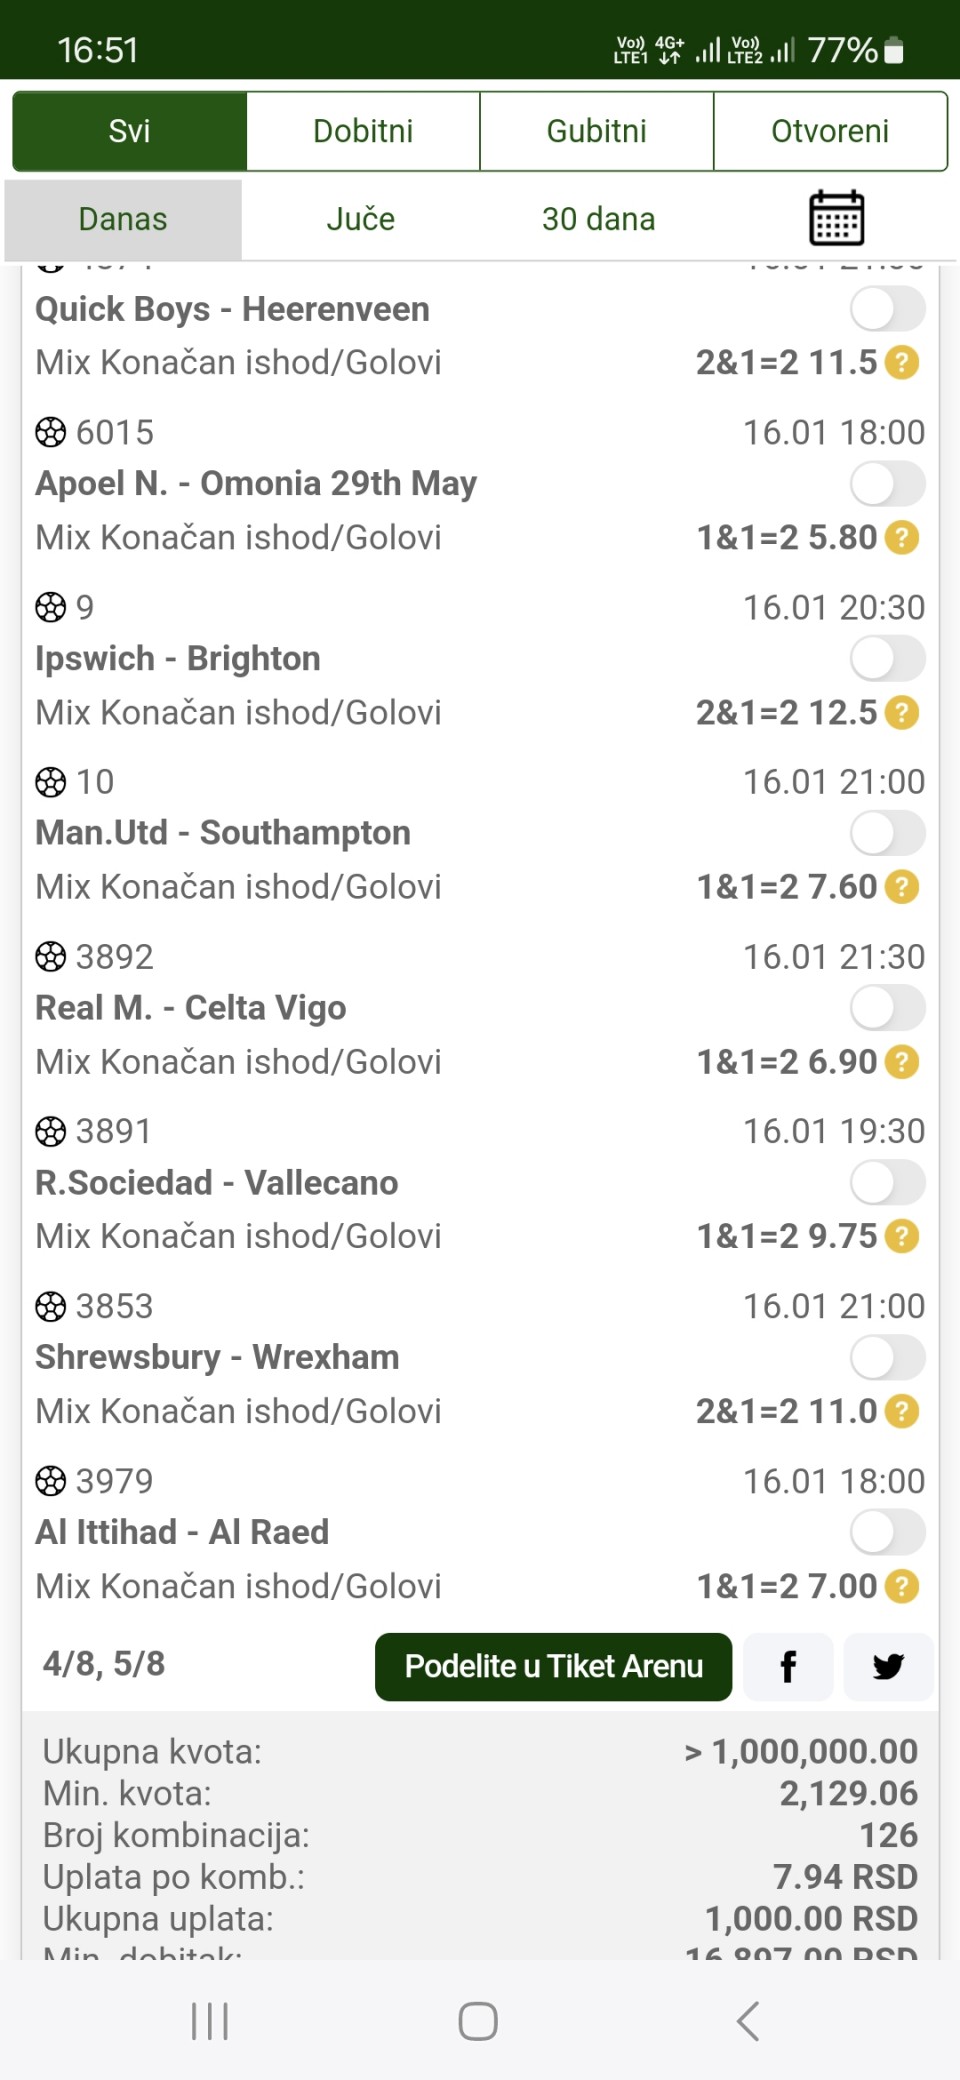
Task: Share ticket on Facebook
Action: click(x=788, y=1667)
